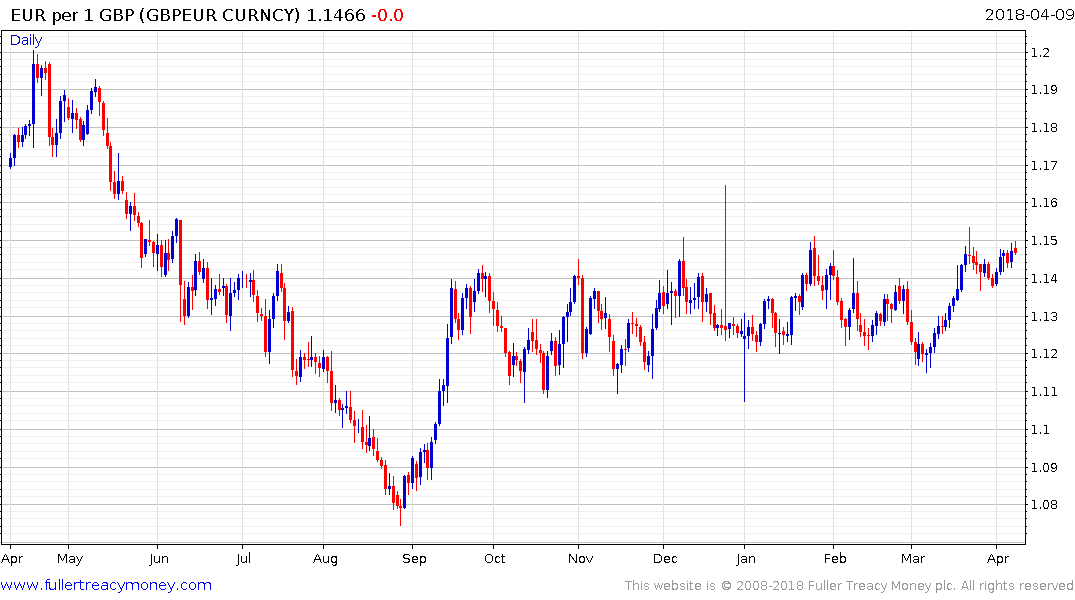The image size is (1075, 600).
Task: Click the 1.12 price axis label
Action: (1044, 354)
